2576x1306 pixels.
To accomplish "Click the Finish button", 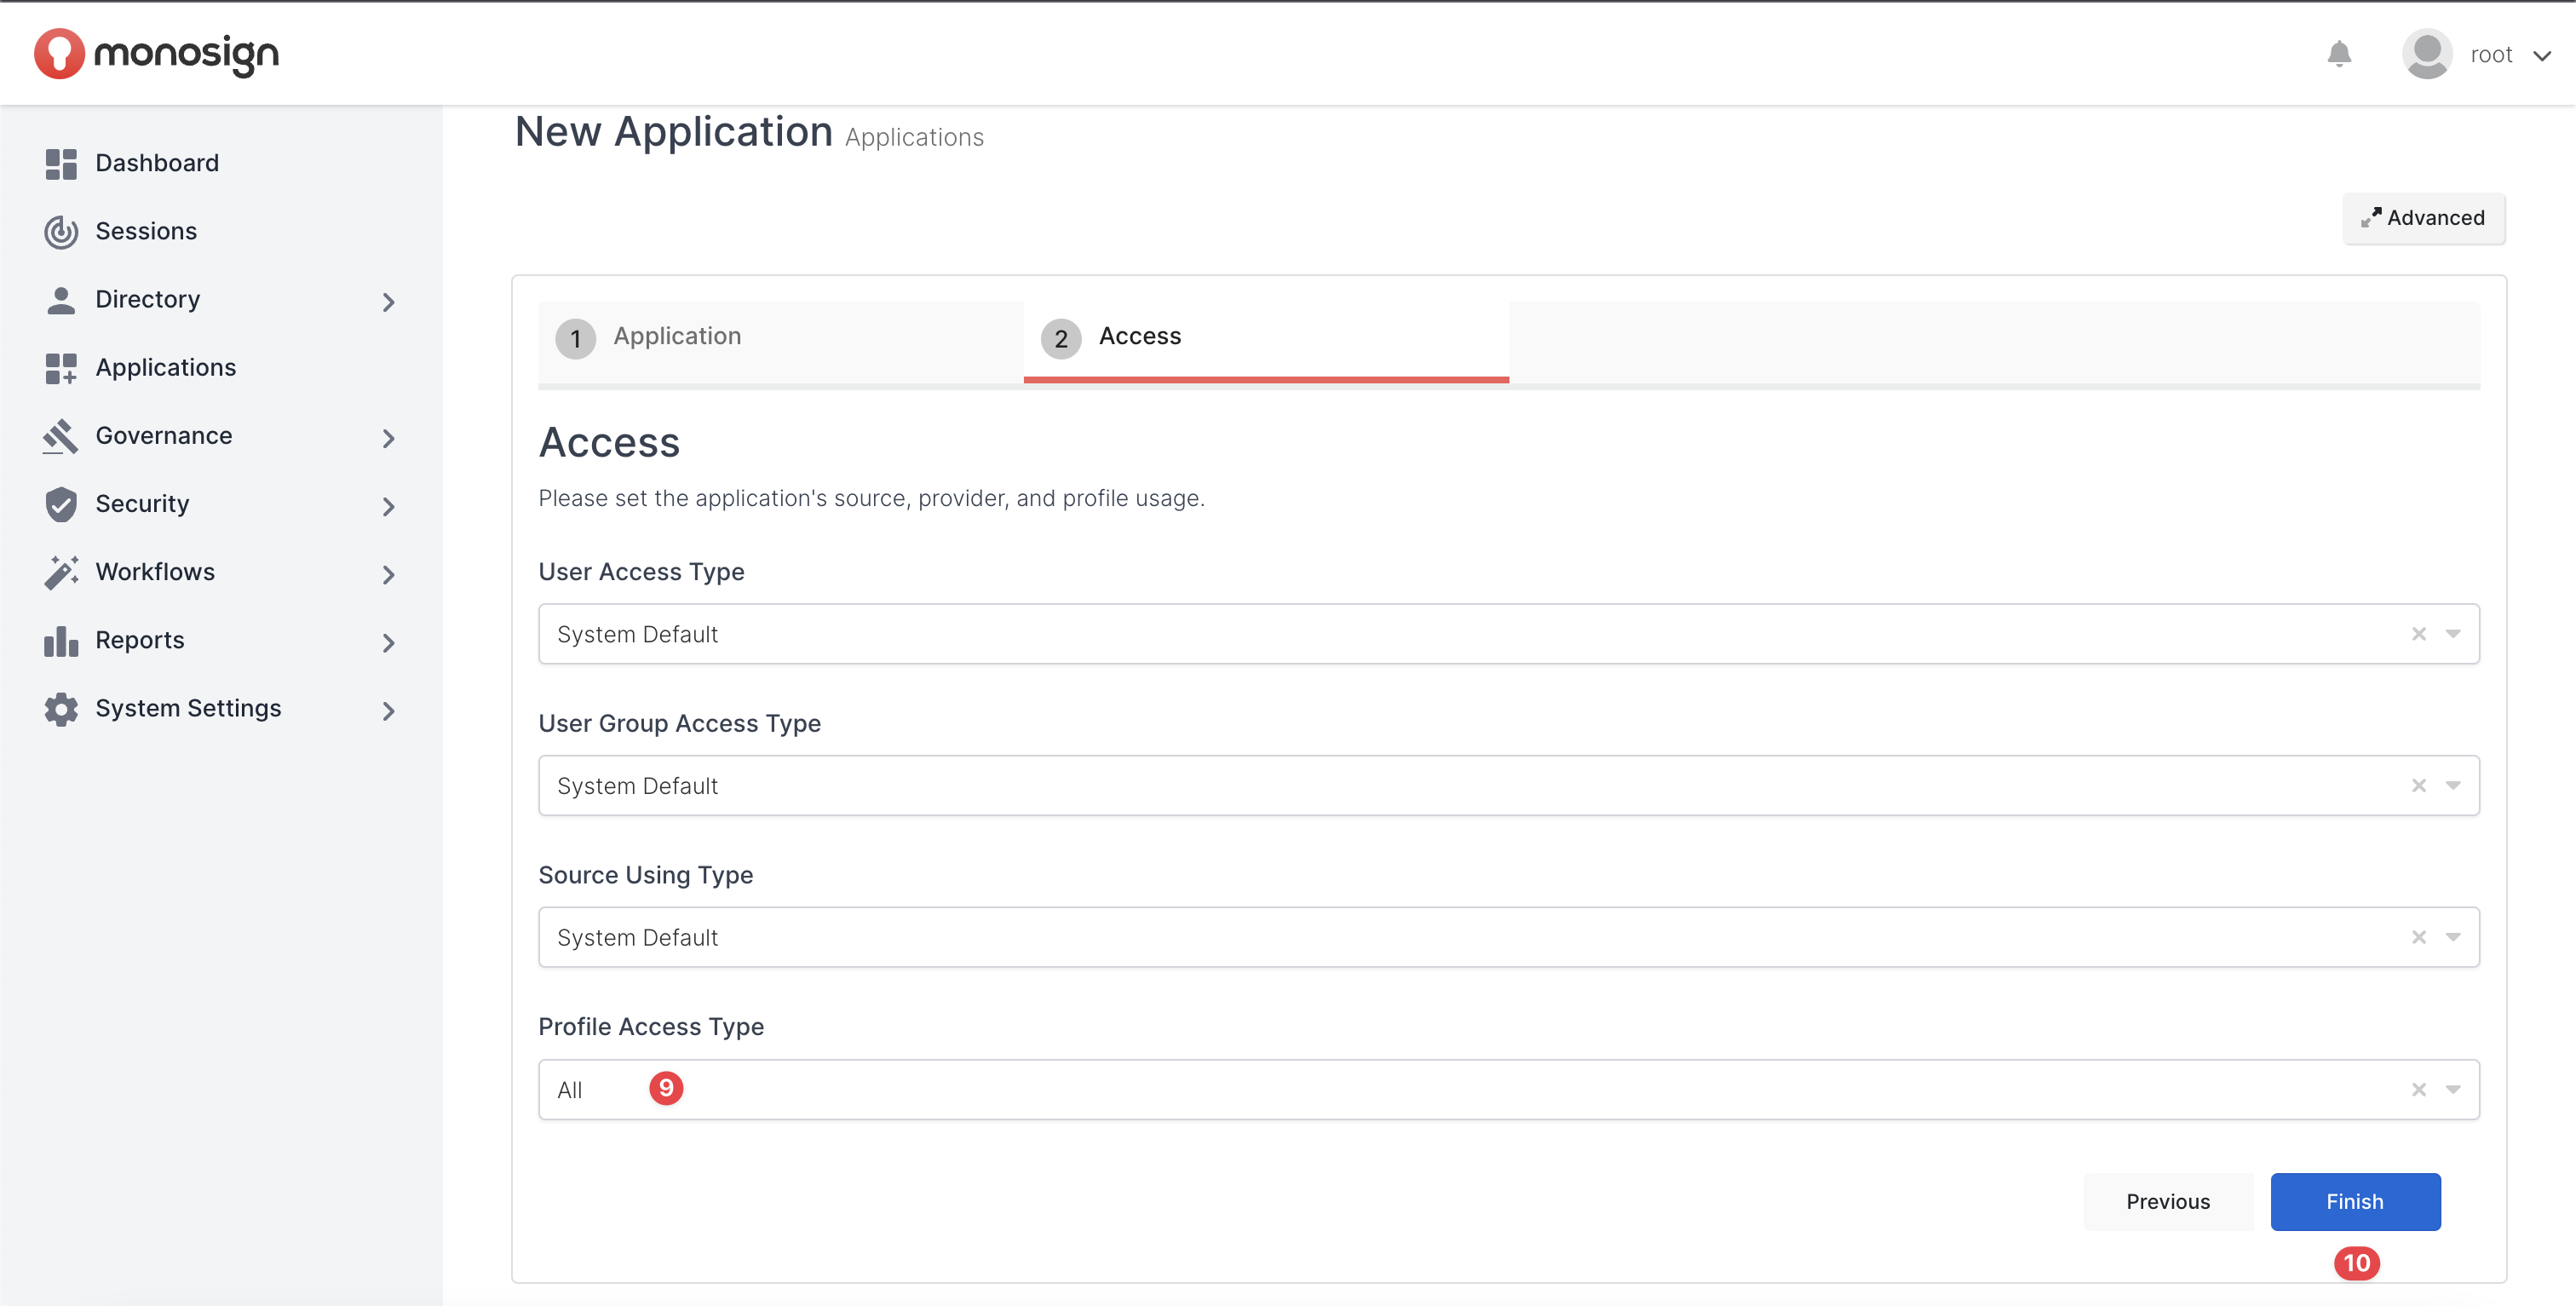I will pos(2354,1201).
